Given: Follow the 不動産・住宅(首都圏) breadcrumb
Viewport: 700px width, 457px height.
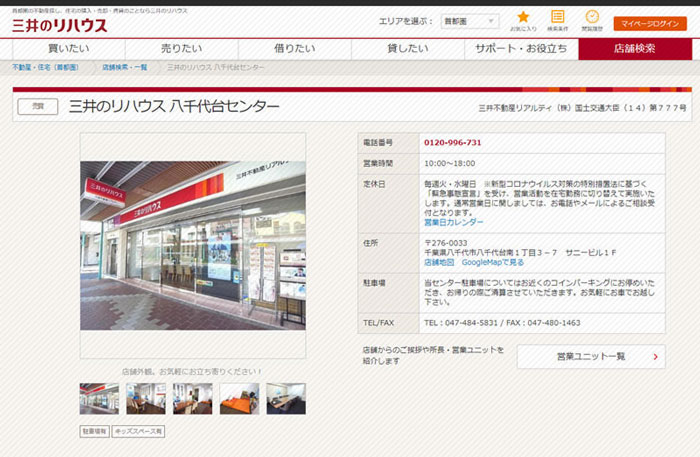Looking at the screenshot, I should [46, 67].
